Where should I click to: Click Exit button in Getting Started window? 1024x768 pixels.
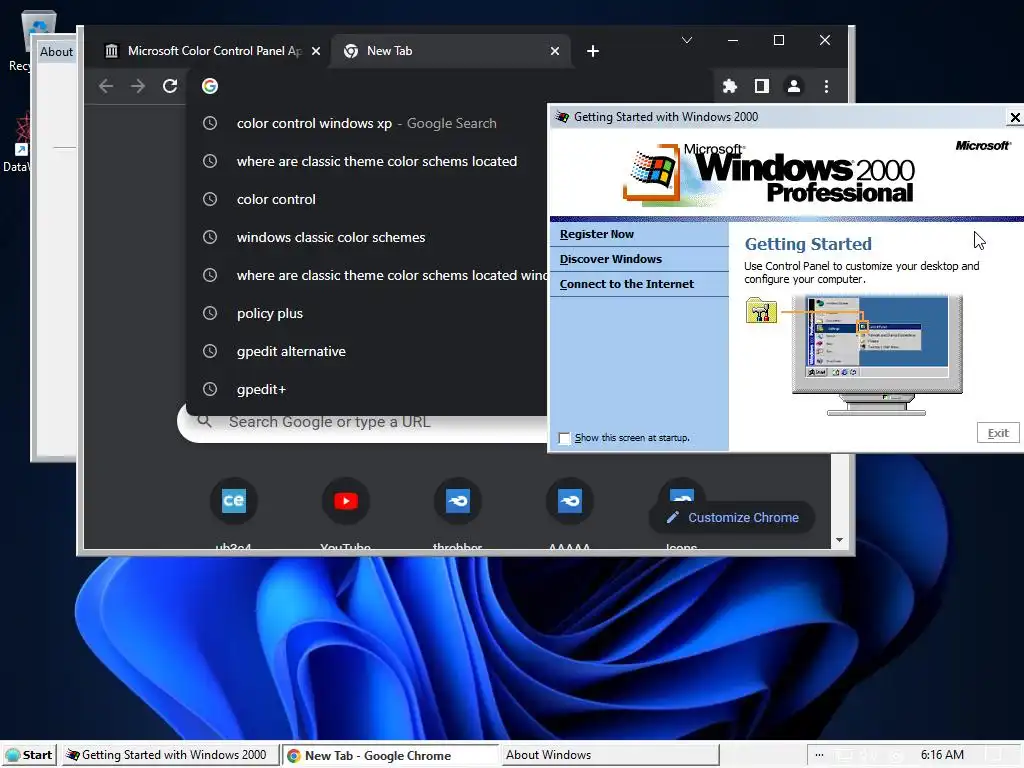998,433
